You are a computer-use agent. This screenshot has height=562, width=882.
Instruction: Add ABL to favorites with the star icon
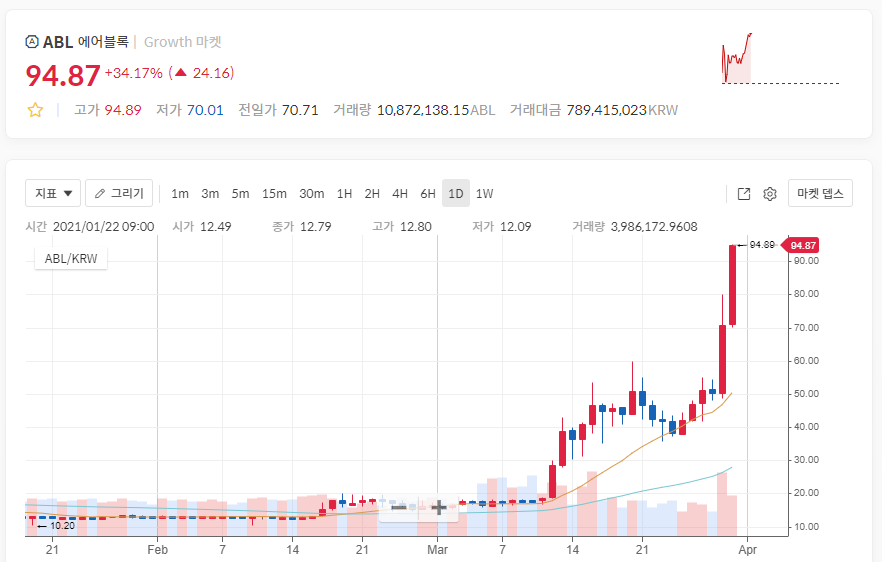coord(35,110)
